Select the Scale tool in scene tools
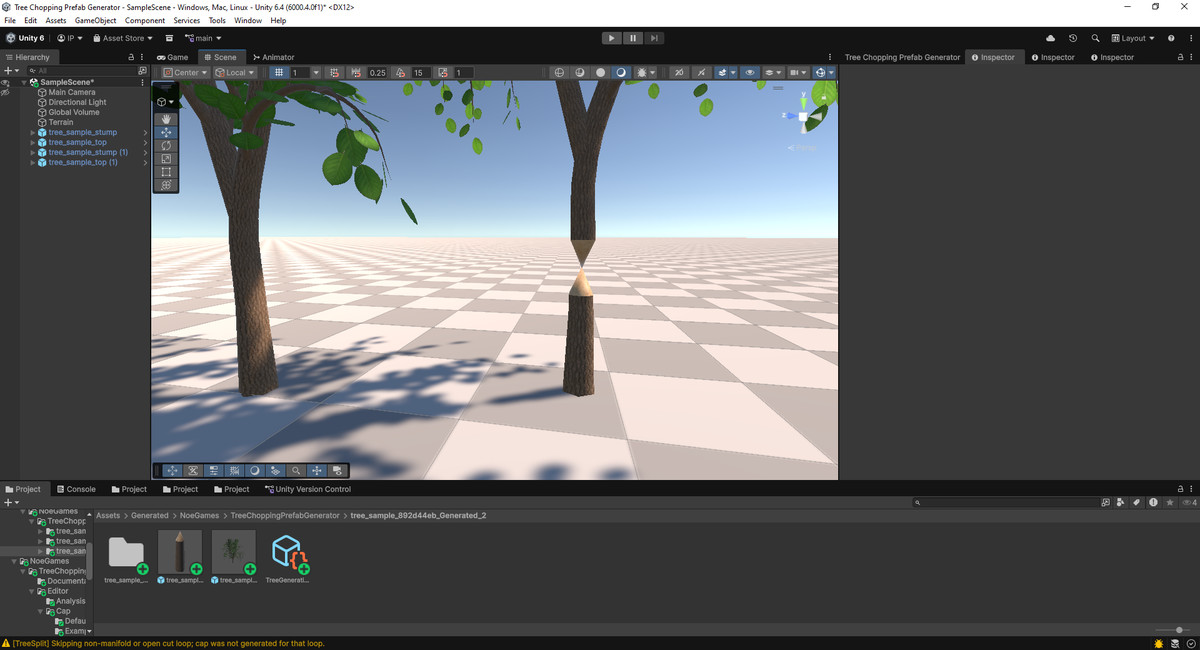1200x650 pixels. pos(166,158)
